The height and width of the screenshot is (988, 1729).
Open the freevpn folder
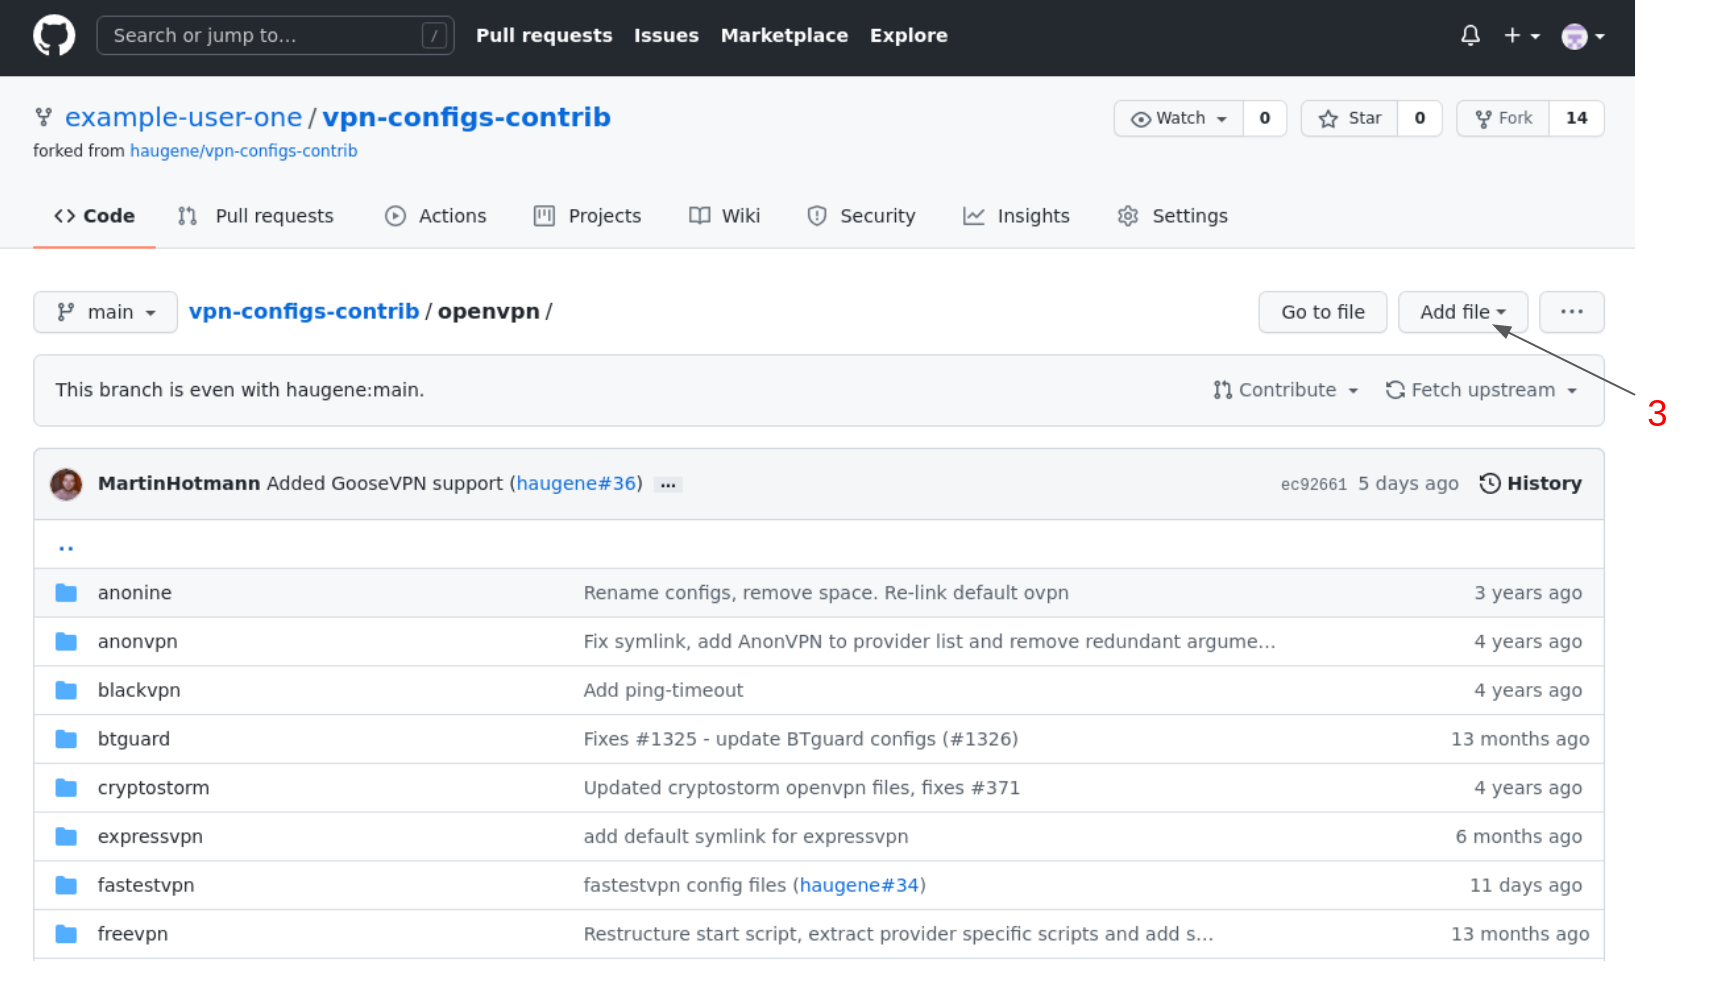133,935
